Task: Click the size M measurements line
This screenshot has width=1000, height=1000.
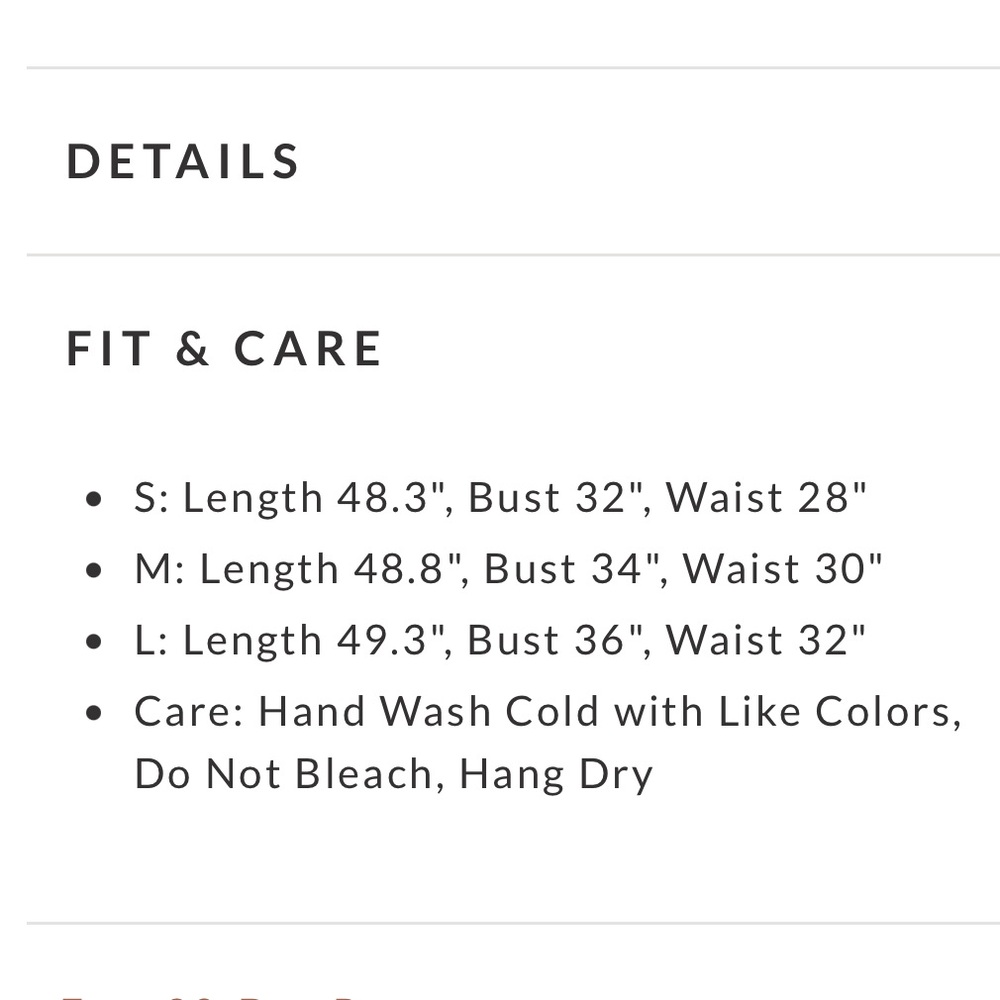Action: pyautogui.click(x=508, y=569)
